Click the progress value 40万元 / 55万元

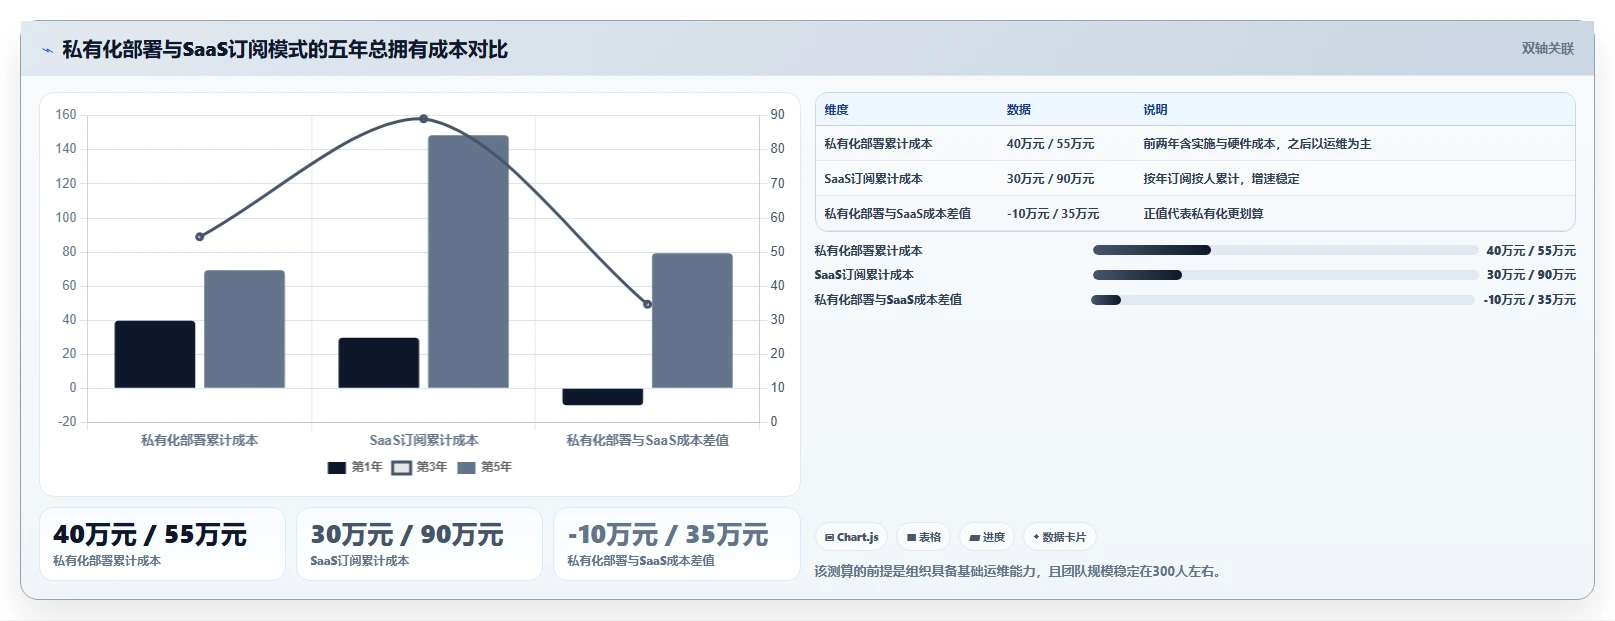coord(1531,251)
